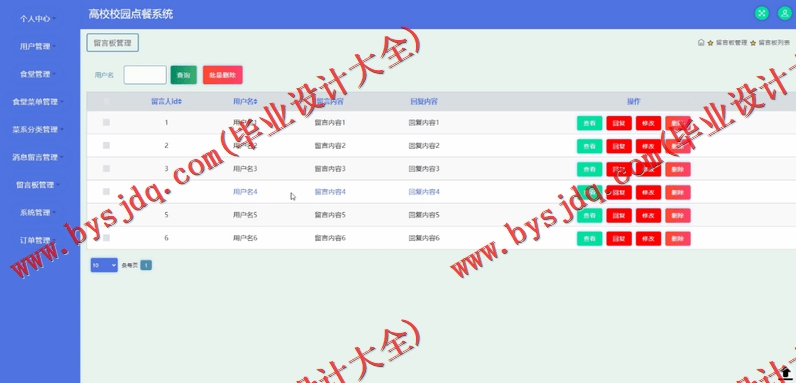Click the 高校校园点餐系统 title
The height and width of the screenshot is (383, 796).
(x=131, y=14)
